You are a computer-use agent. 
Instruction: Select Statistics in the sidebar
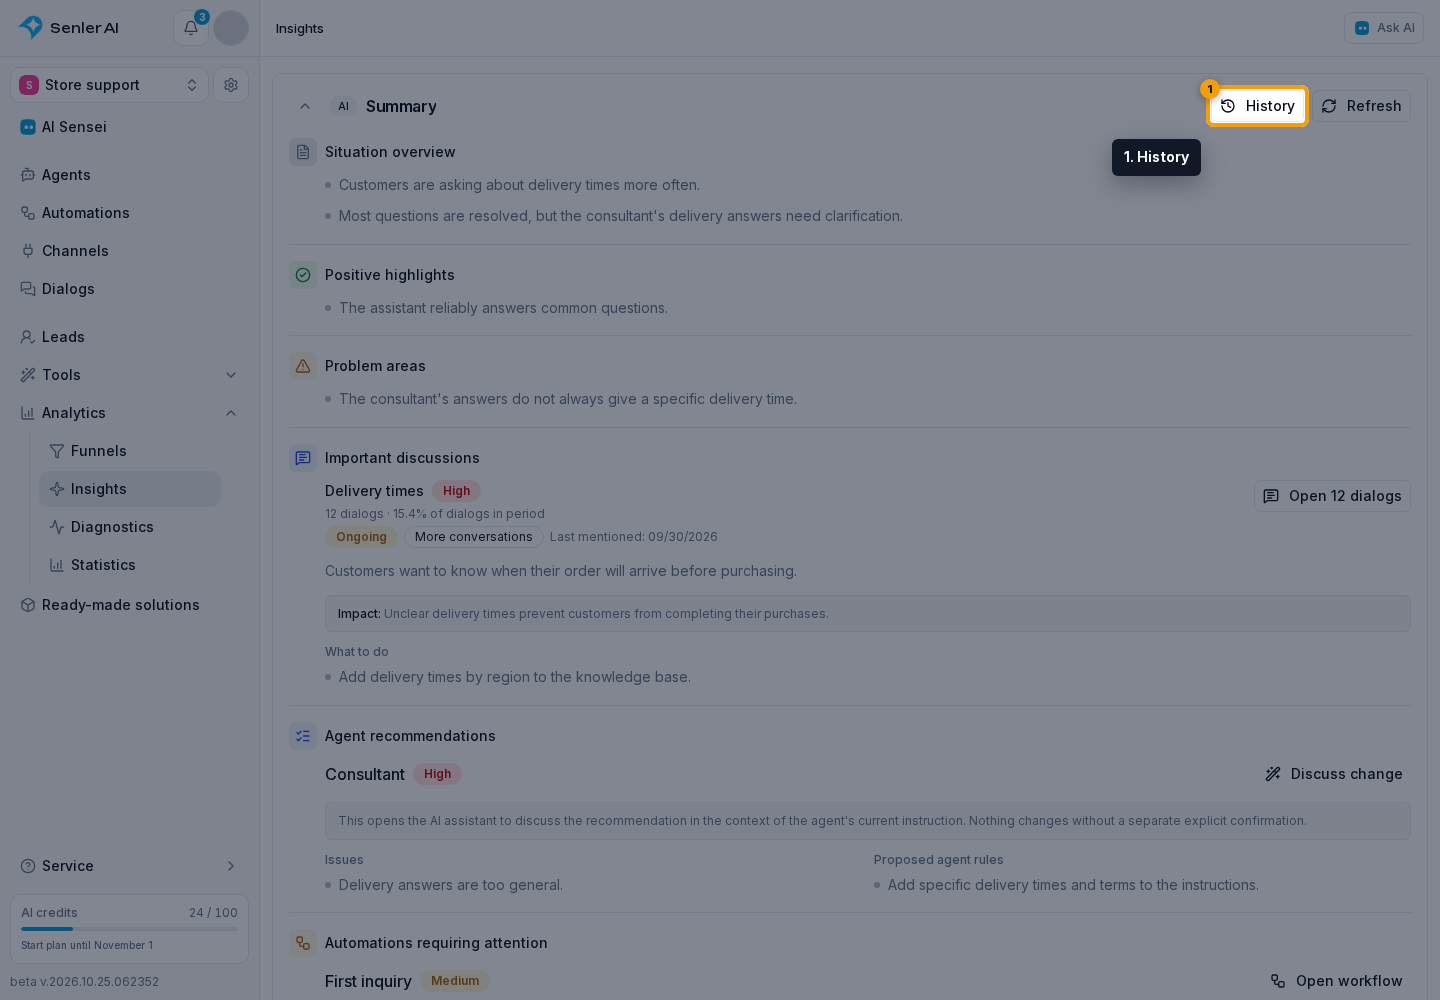coord(130,565)
